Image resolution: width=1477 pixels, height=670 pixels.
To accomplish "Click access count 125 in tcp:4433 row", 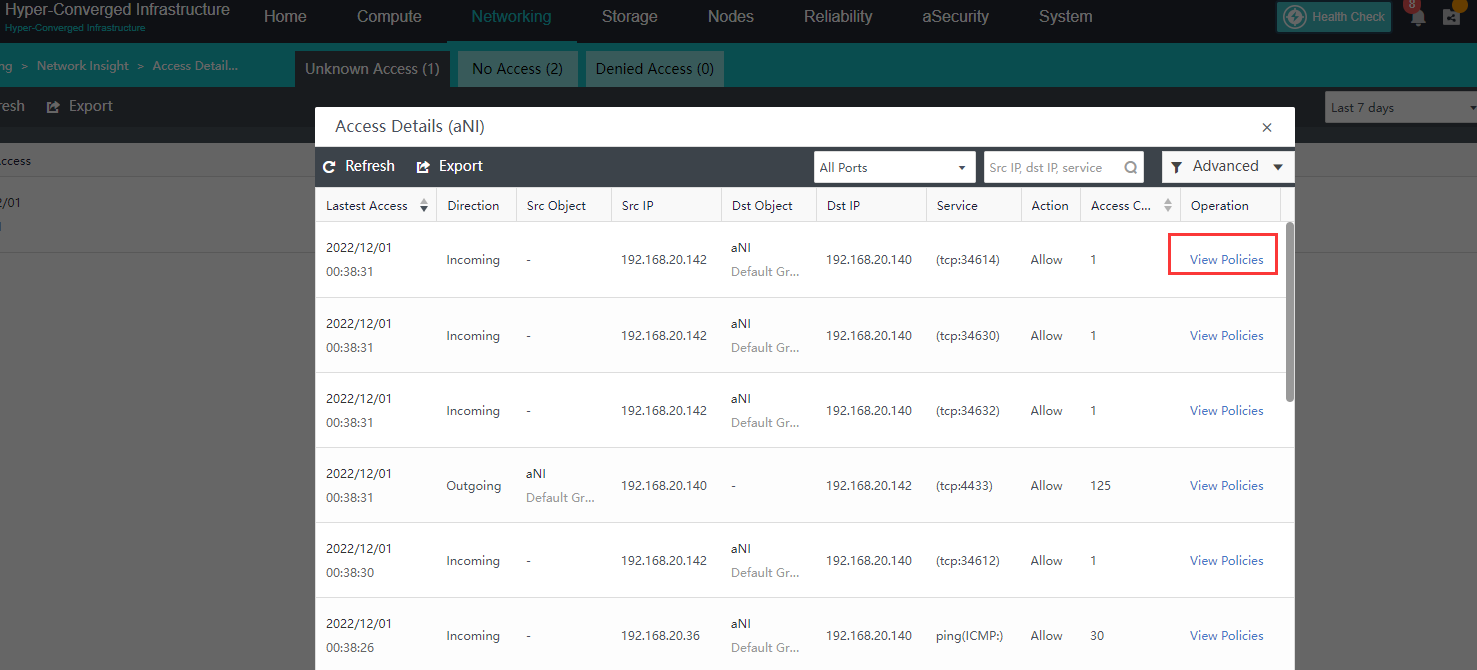I will 1100,486.
